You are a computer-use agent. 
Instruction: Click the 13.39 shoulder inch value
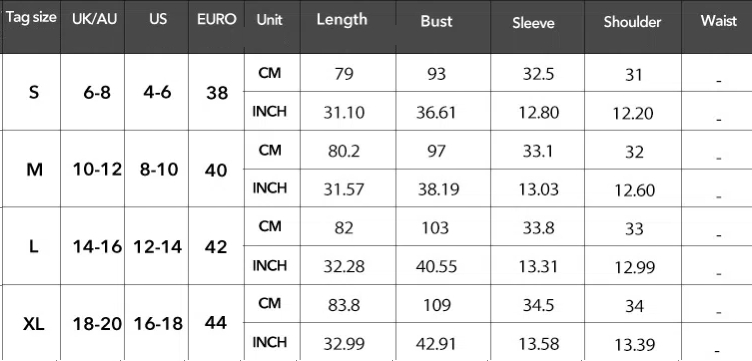point(634,344)
